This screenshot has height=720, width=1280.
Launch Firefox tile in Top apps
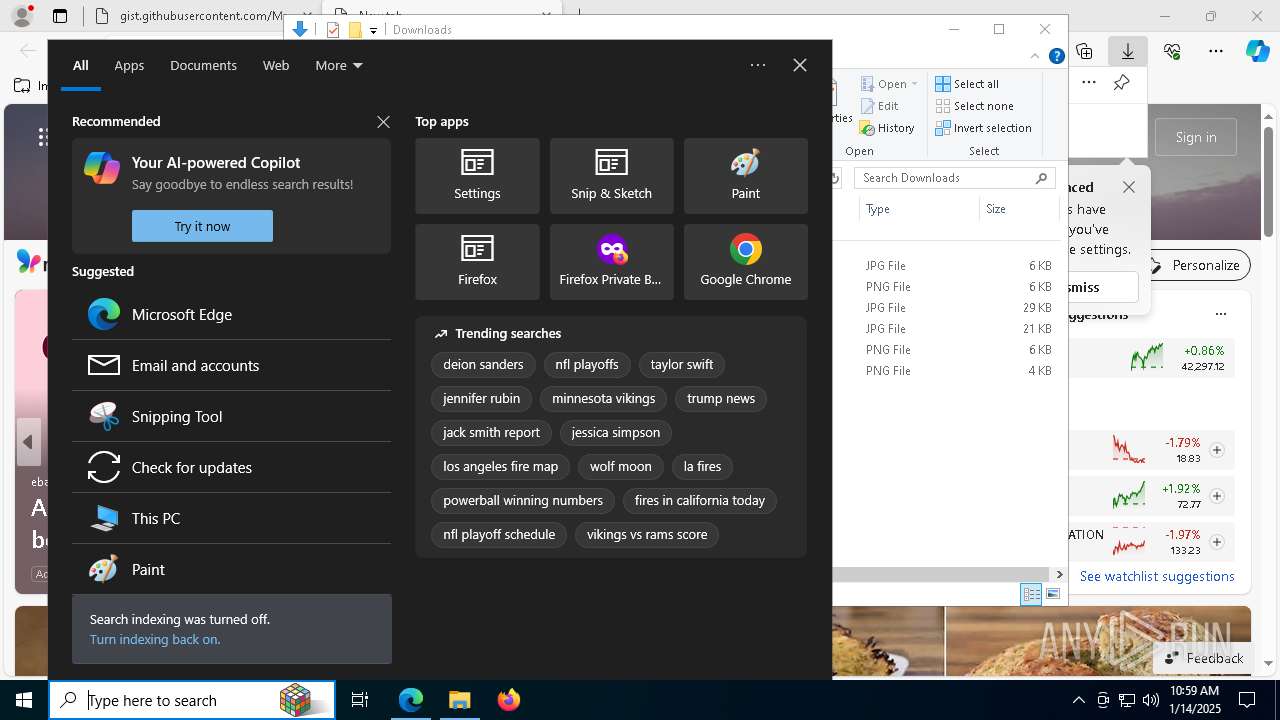click(x=477, y=262)
